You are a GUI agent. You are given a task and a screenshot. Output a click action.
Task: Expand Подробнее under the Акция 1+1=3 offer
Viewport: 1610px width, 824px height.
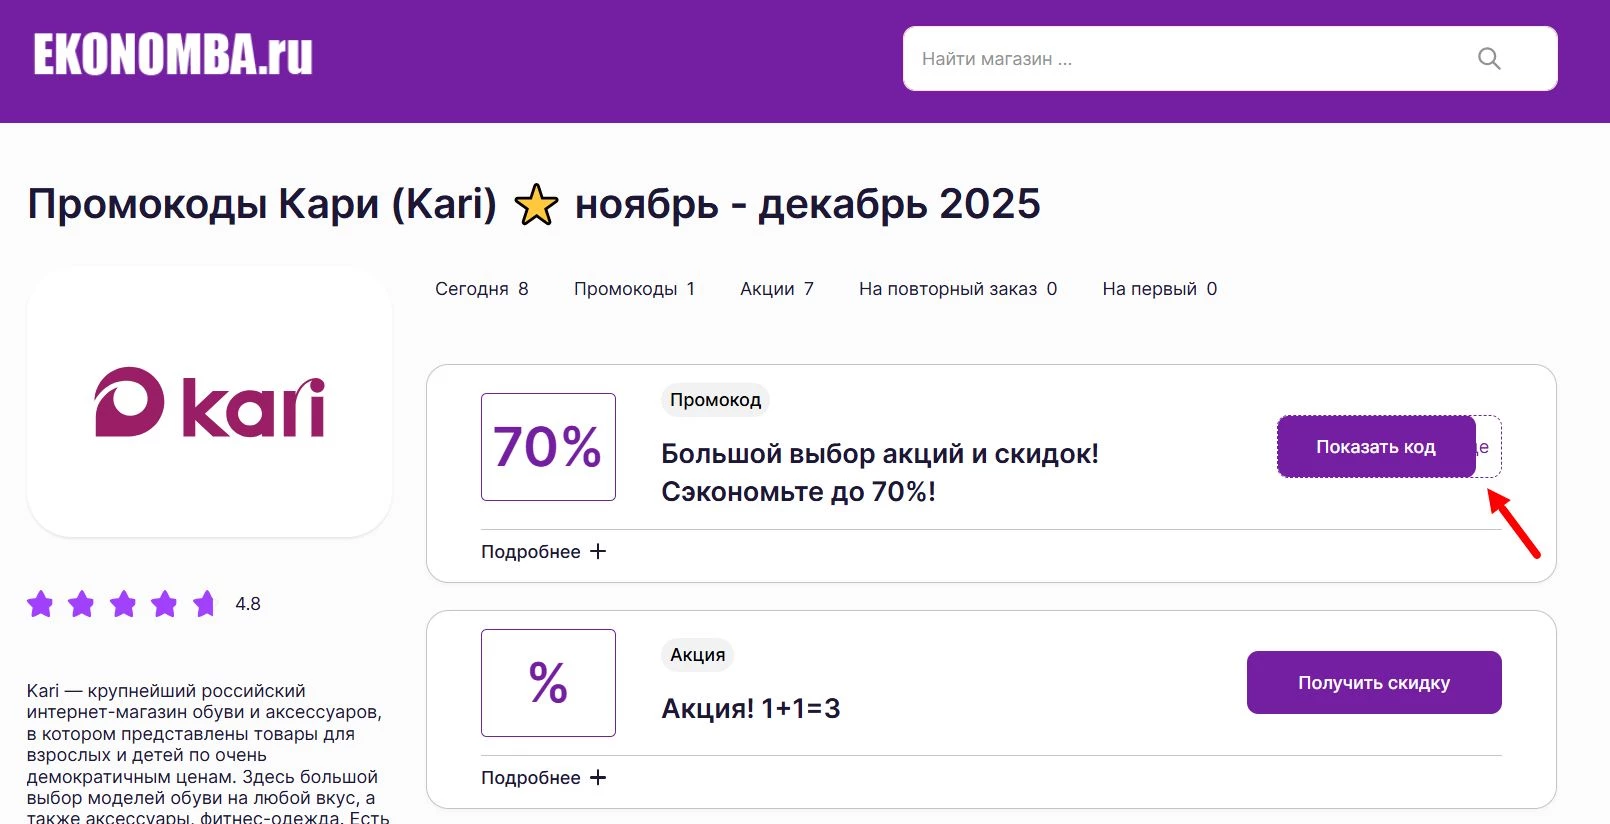point(543,777)
